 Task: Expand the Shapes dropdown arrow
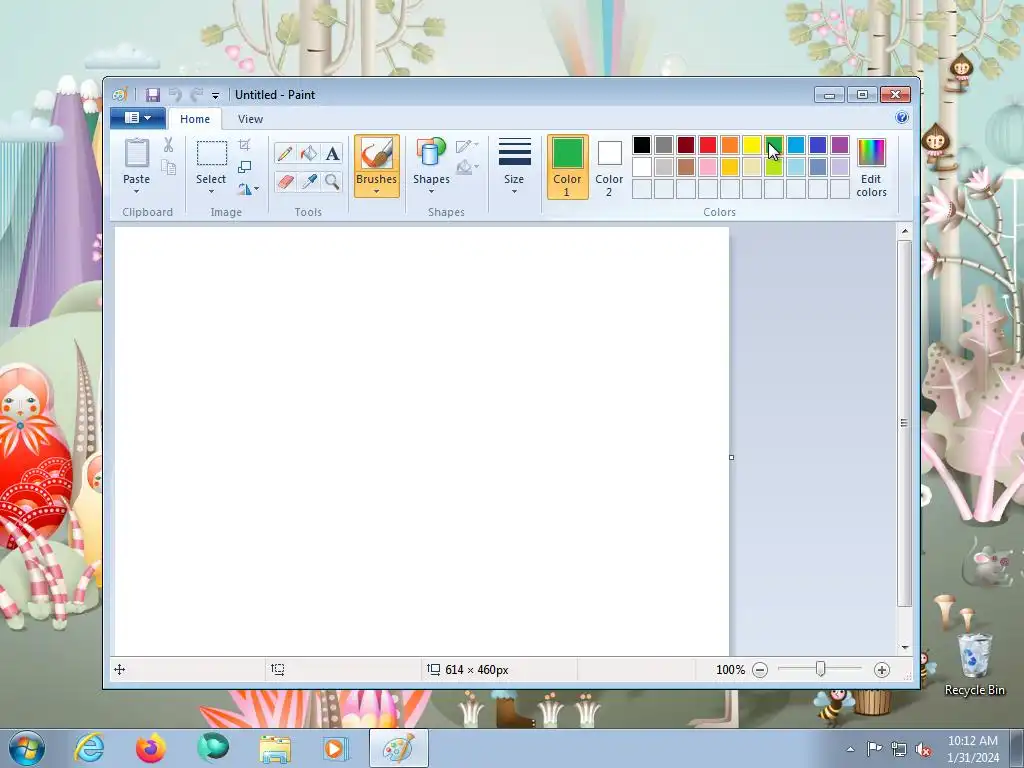[431, 191]
